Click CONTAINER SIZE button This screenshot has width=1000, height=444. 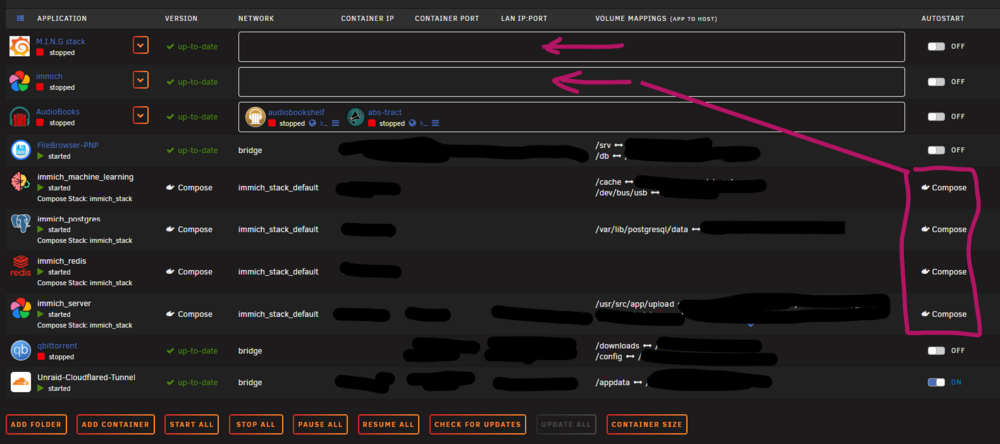[x=647, y=425]
